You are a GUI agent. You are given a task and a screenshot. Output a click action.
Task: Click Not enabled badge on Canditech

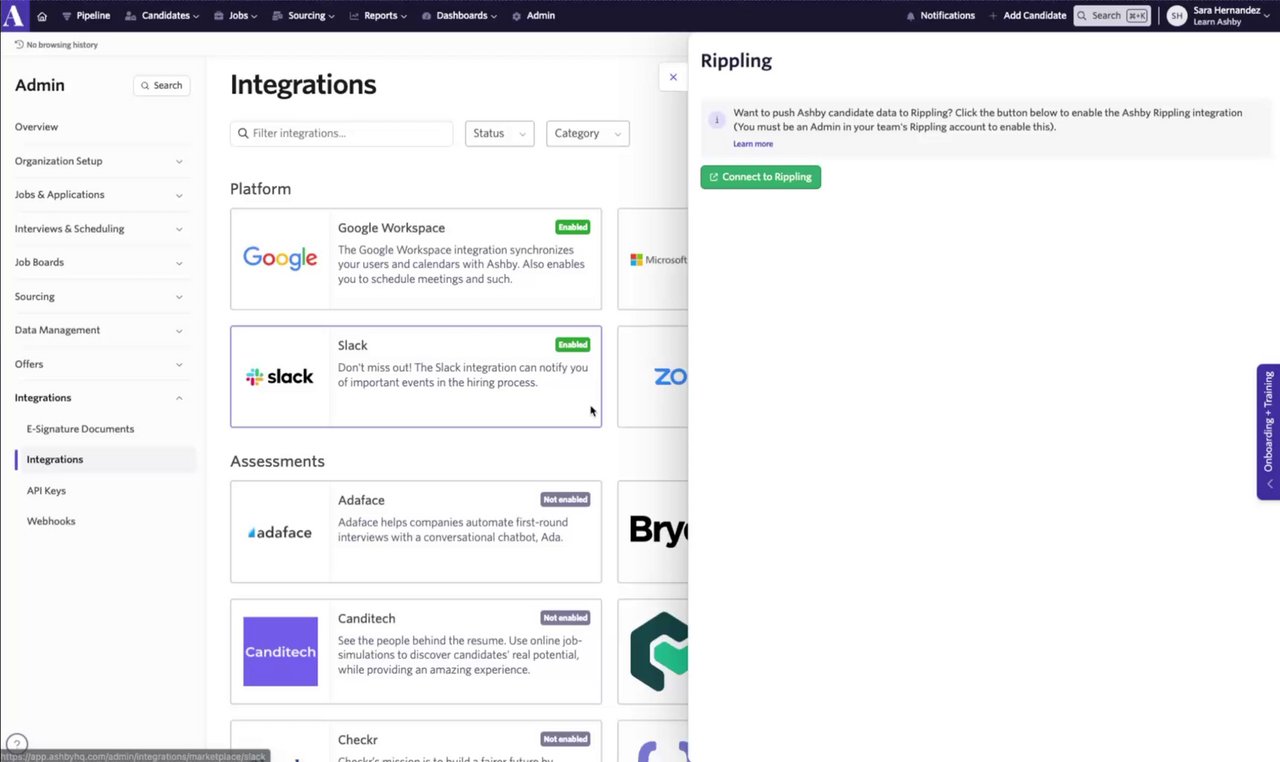565,618
